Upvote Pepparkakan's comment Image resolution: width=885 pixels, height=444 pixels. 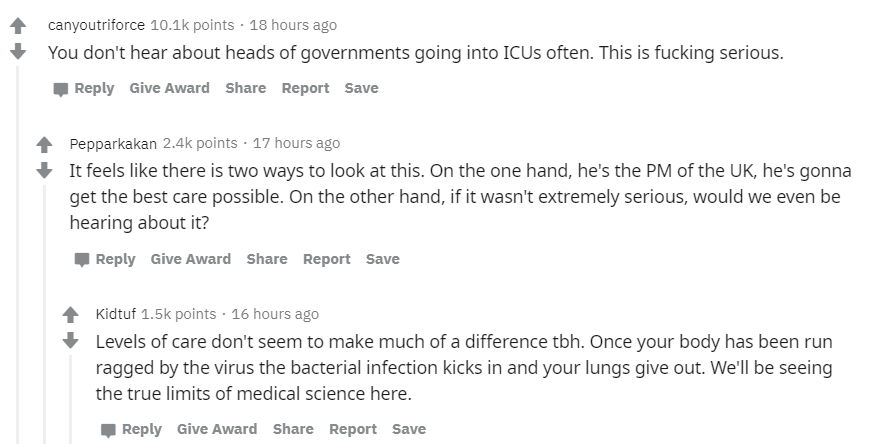pos(44,144)
